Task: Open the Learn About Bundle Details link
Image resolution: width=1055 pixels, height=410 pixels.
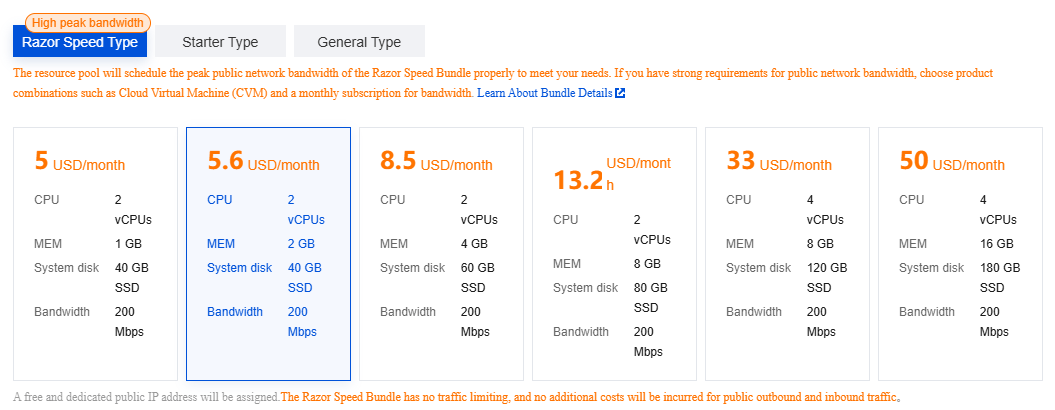Action: [544, 93]
